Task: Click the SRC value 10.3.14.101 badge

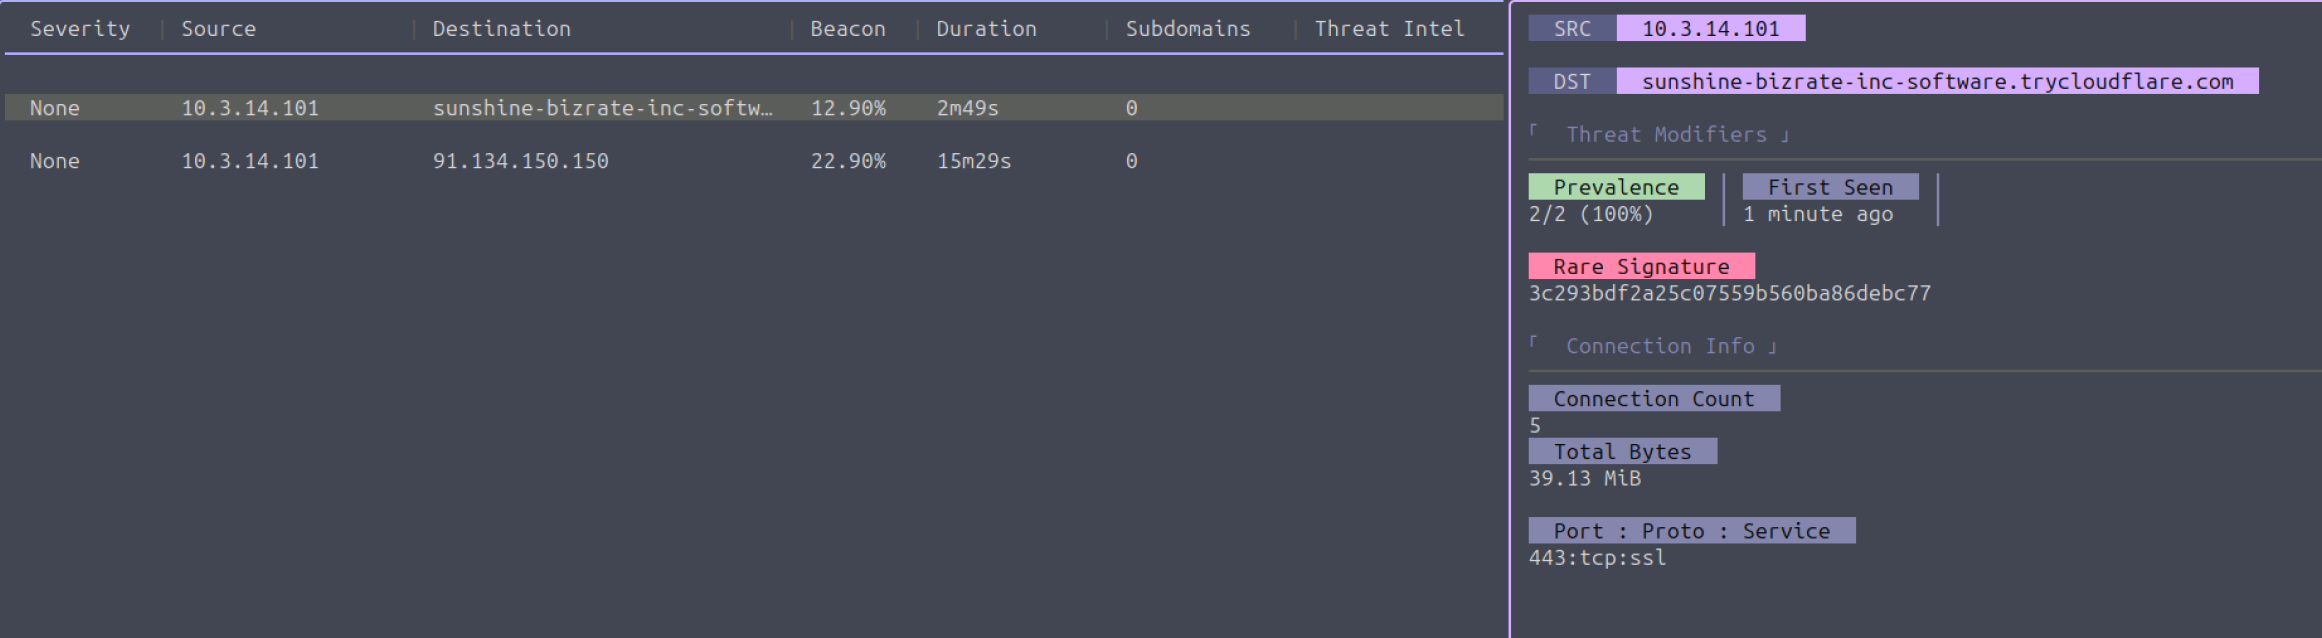Action: 1710,29
